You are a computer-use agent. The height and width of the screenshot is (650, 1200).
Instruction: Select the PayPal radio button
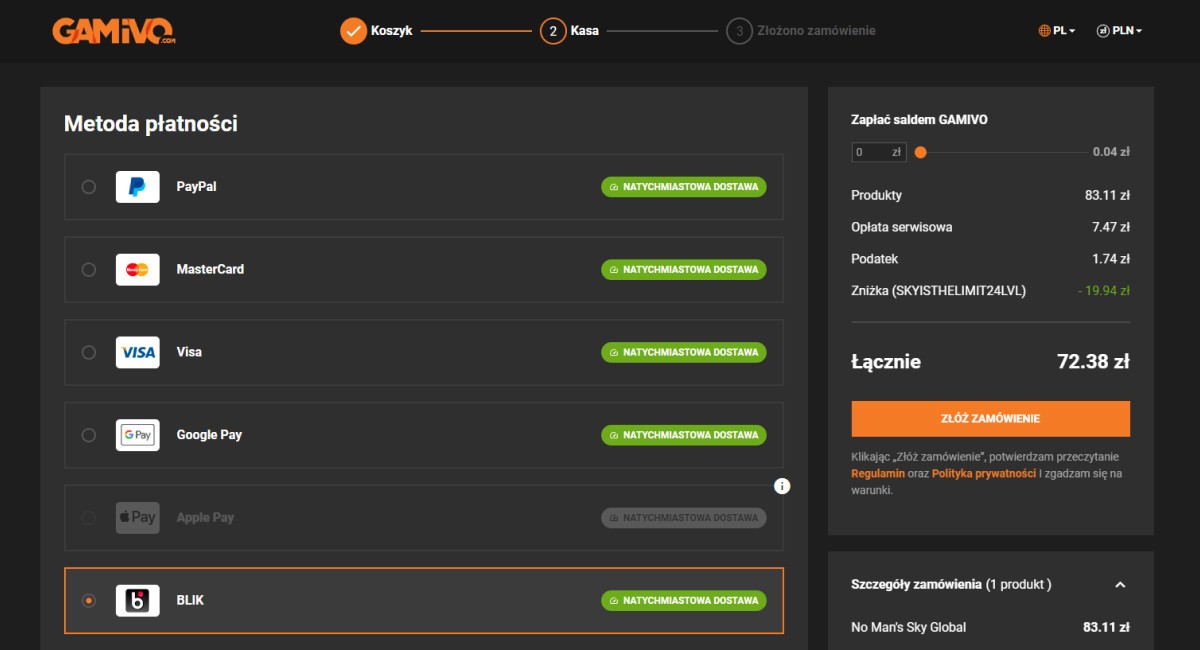(x=89, y=187)
